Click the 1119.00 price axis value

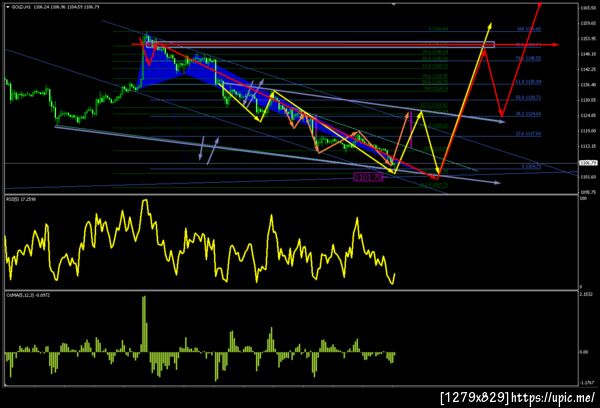pyautogui.click(x=588, y=131)
